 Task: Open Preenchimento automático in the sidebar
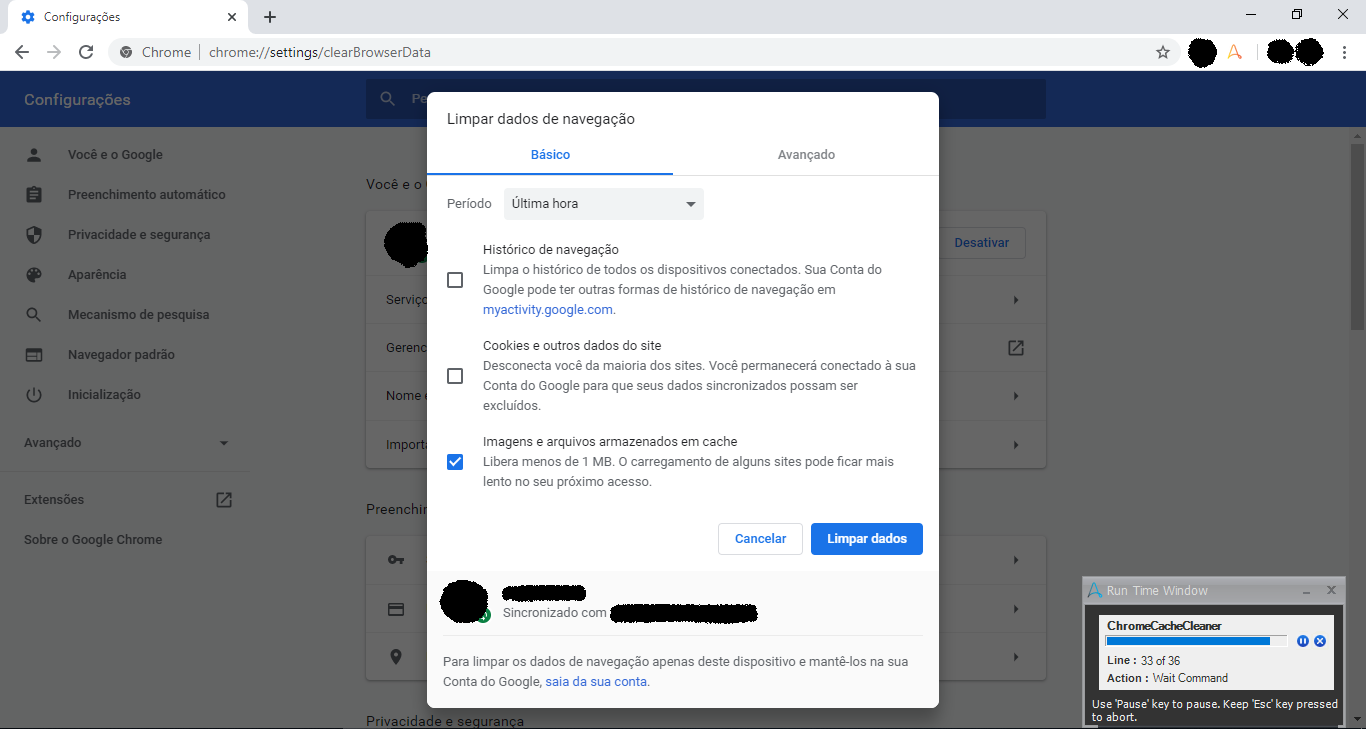(x=147, y=195)
